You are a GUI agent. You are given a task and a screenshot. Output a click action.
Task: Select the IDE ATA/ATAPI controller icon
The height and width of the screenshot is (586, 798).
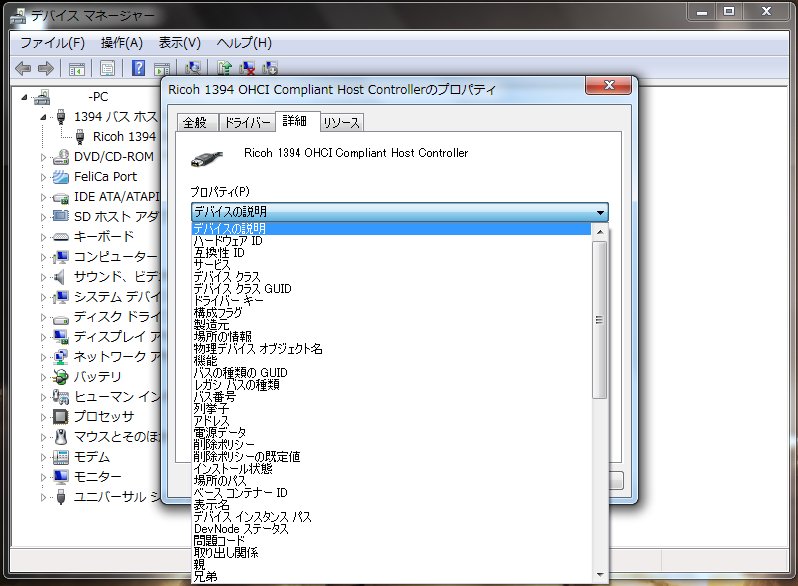click(61, 197)
